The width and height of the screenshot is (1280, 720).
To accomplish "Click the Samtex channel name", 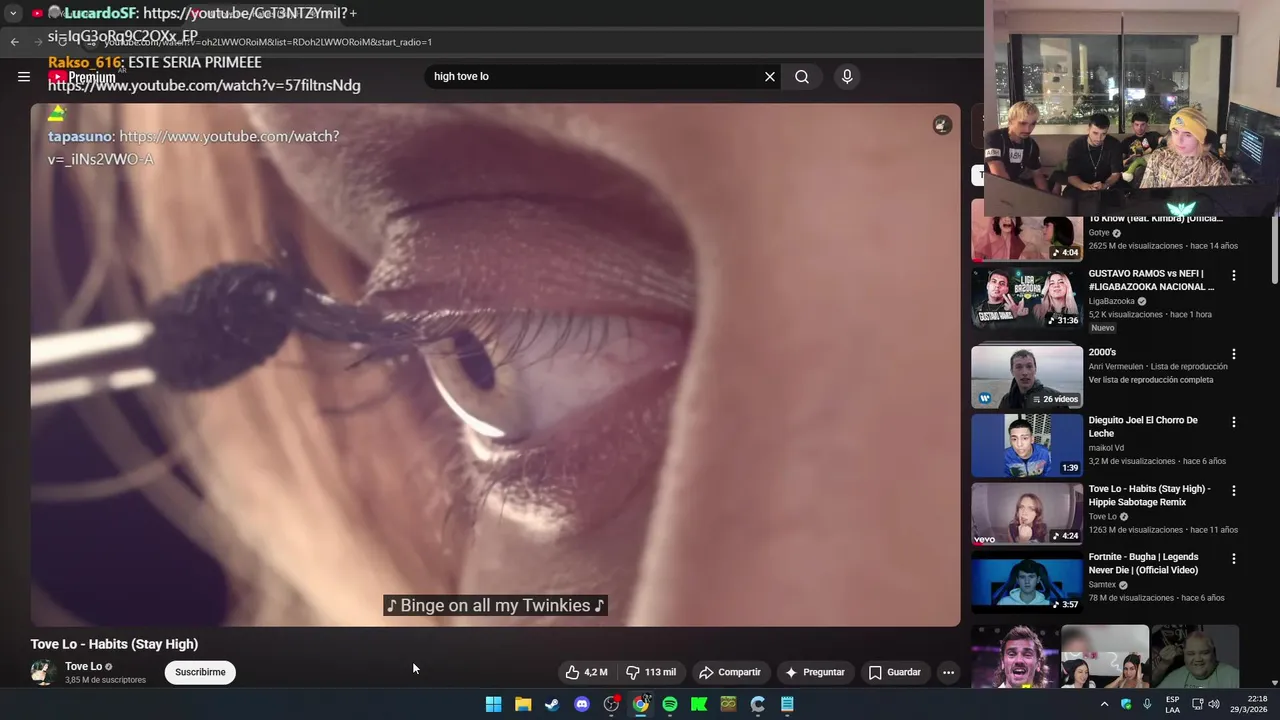I will pos(1102,585).
